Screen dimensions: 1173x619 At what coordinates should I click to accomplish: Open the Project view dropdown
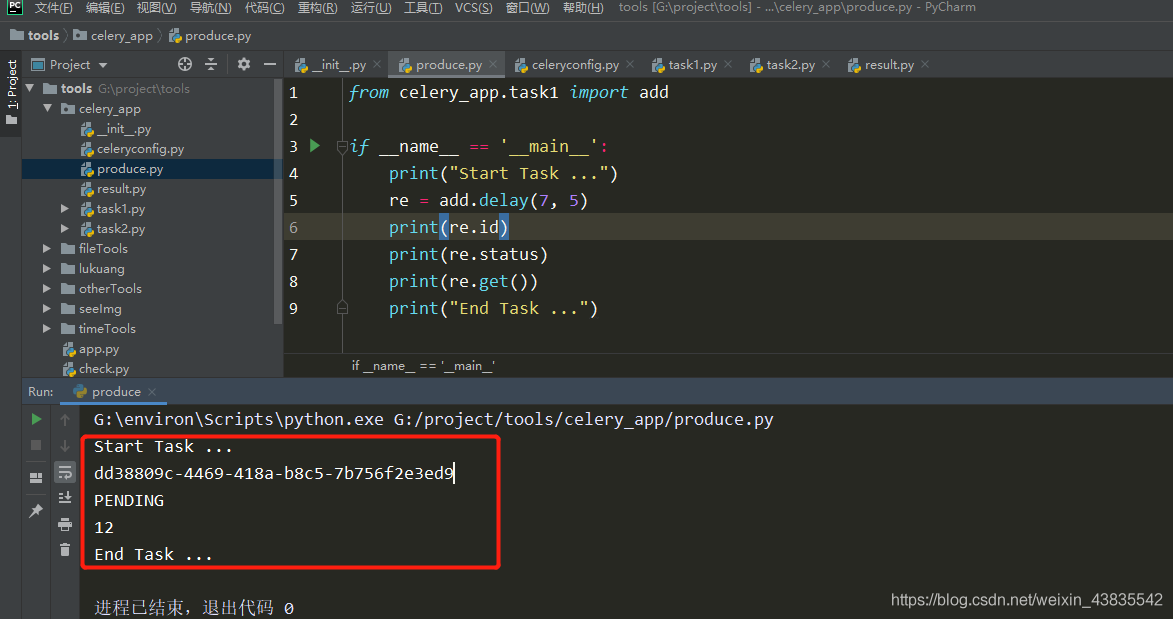click(103, 65)
